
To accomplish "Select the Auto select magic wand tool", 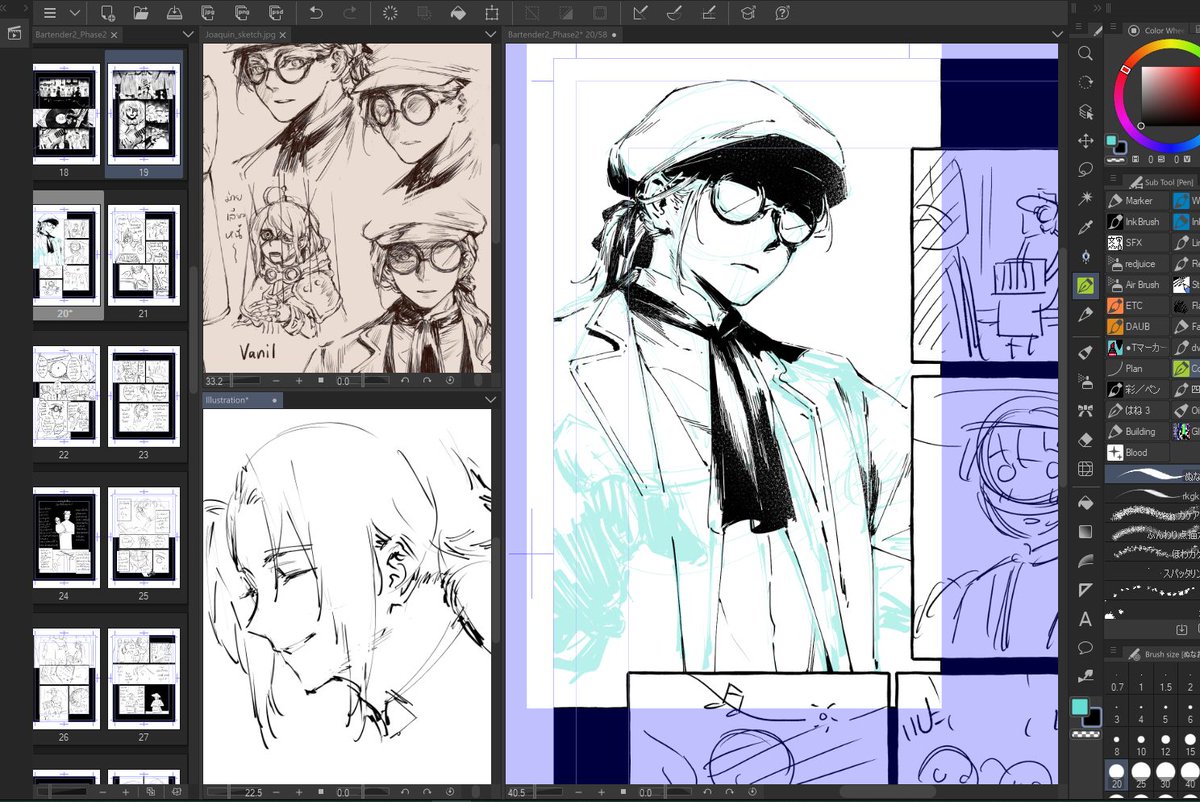I will 1085,199.
